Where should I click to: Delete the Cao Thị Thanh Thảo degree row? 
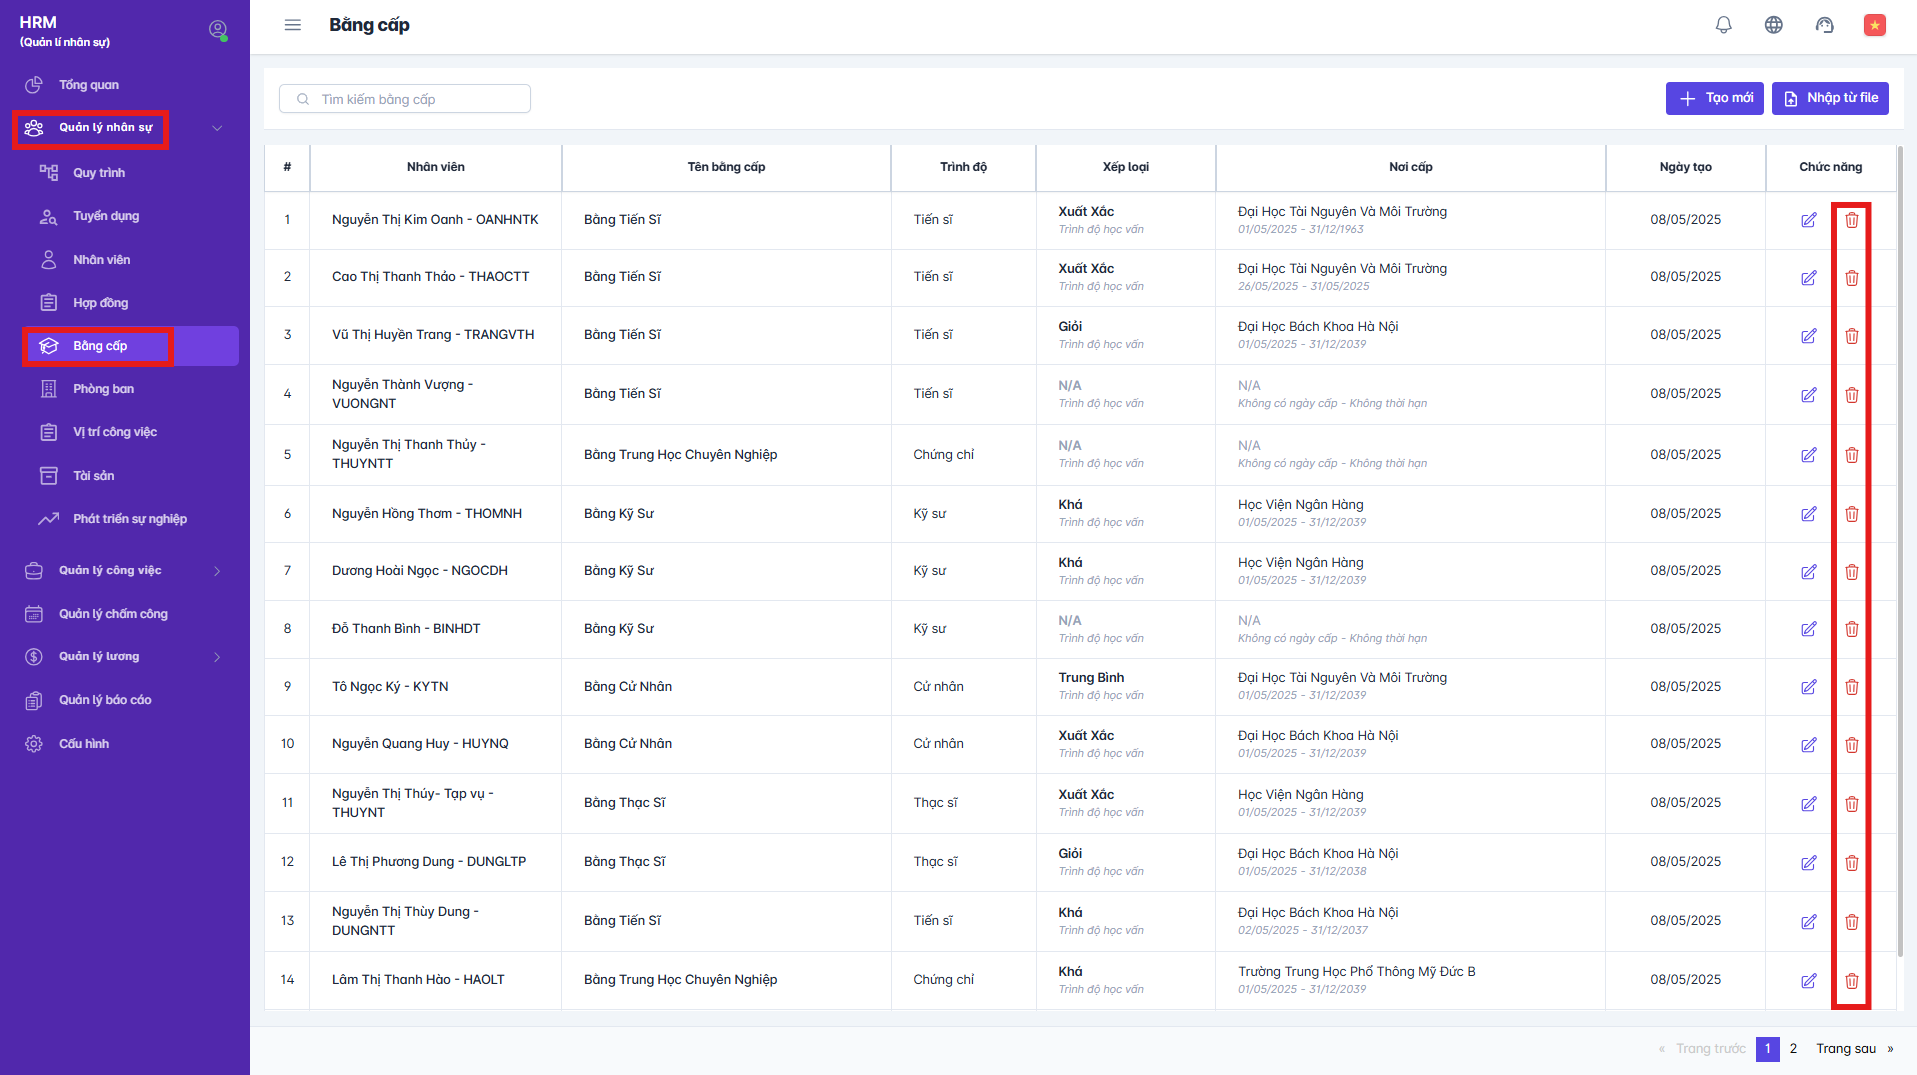point(1851,278)
